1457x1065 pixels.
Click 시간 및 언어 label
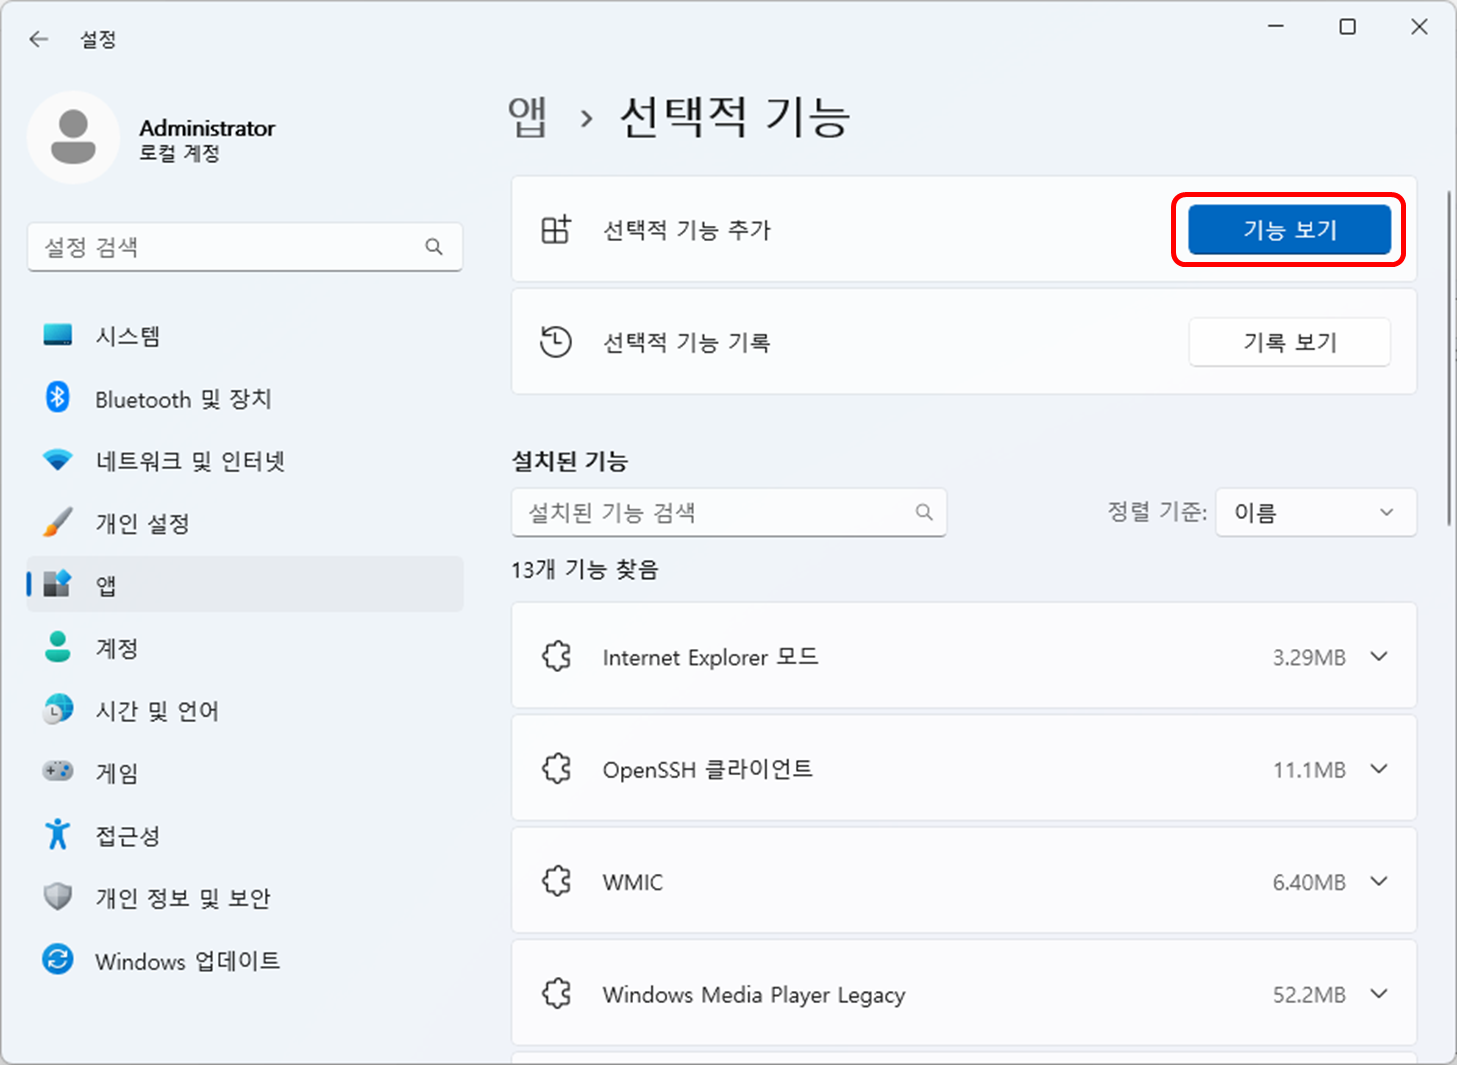coord(157,710)
